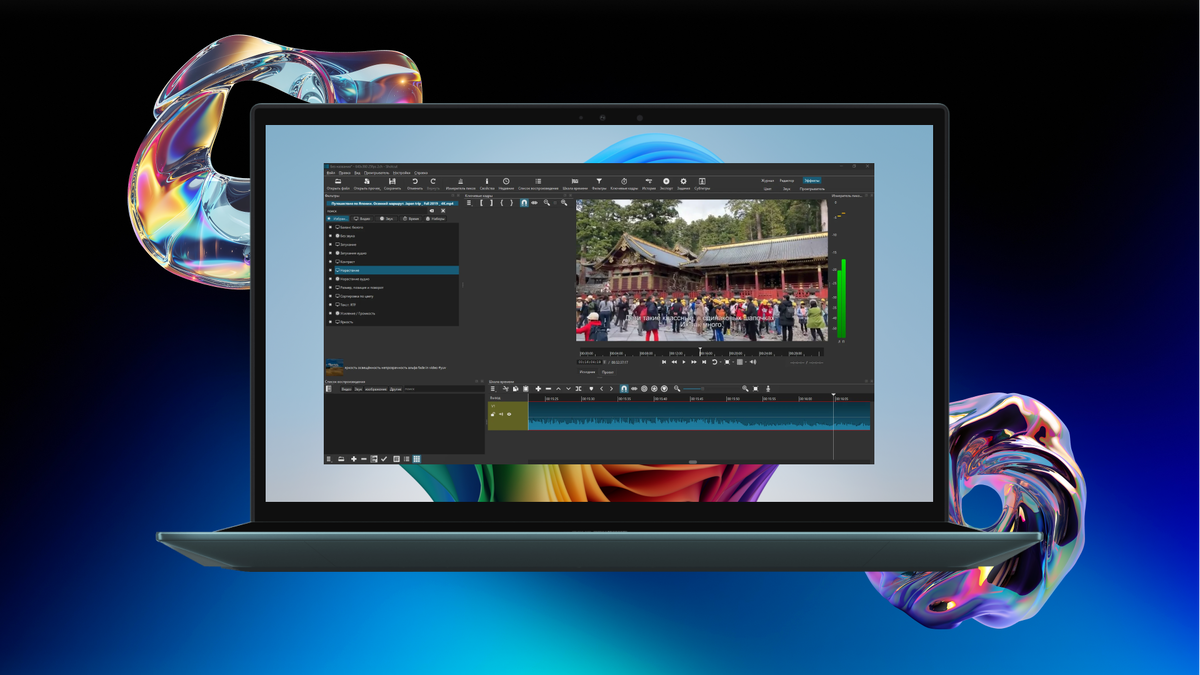This screenshot has width=1200, height=675.
Task: Start playback with the player play button
Action: pyautogui.click(x=684, y=362)
